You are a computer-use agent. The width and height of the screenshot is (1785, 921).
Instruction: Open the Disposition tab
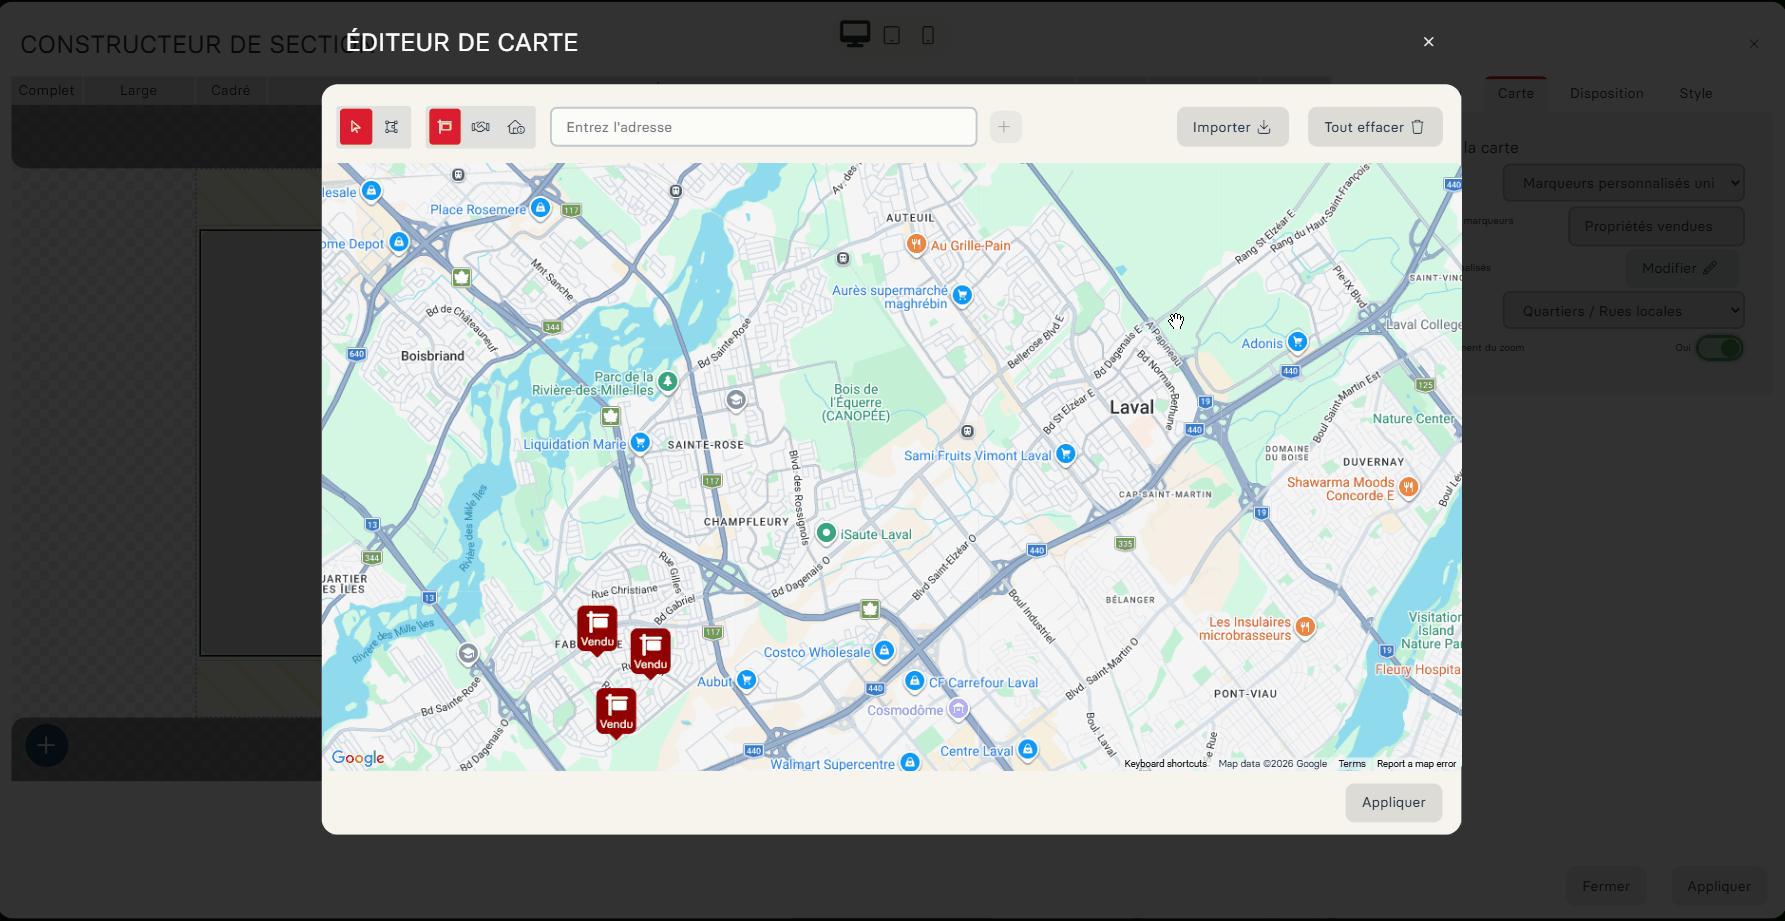1606,93
